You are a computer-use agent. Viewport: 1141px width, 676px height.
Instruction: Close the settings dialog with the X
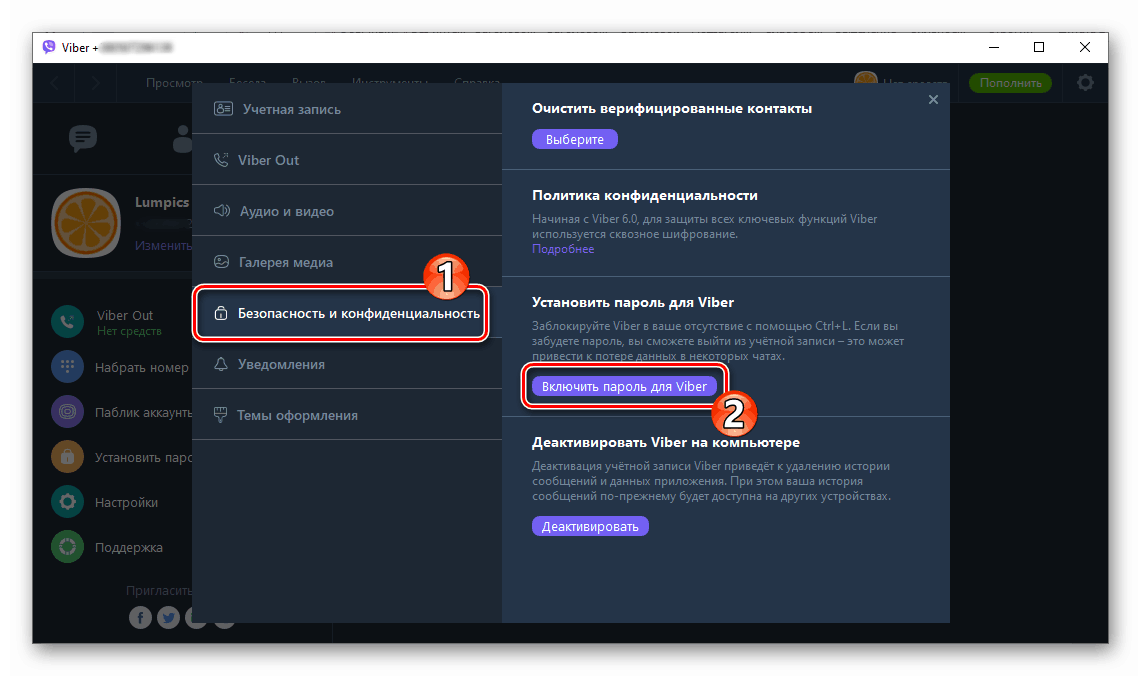click(x=934, y=100)
